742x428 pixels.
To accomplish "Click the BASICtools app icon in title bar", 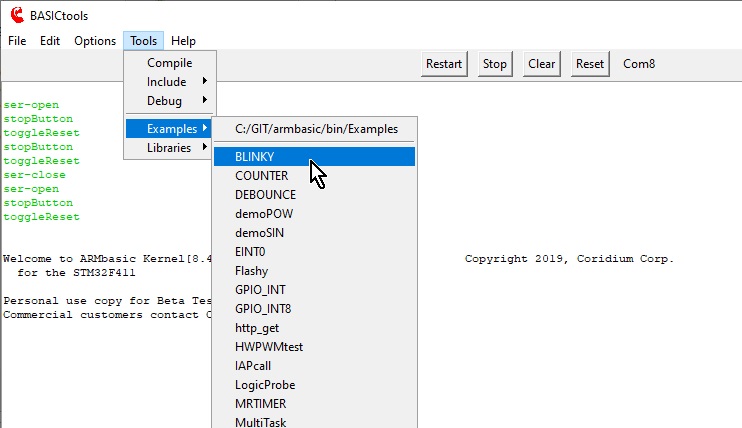I will [x=17, y=15].
